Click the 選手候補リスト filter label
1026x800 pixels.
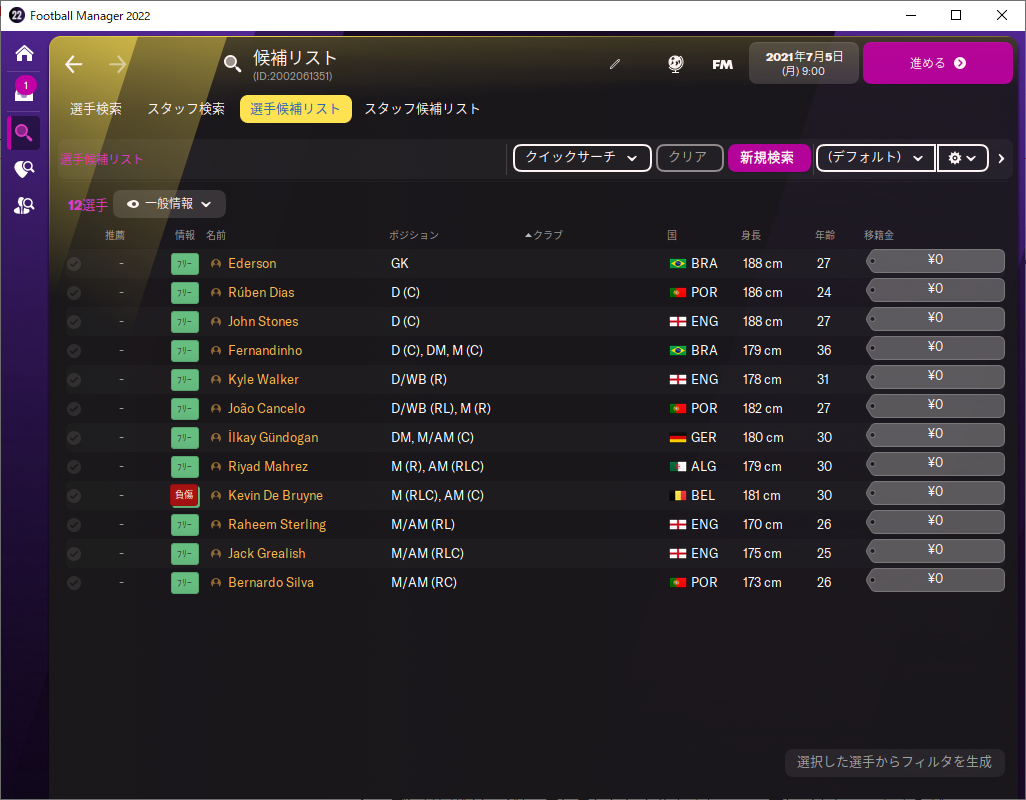101,159
